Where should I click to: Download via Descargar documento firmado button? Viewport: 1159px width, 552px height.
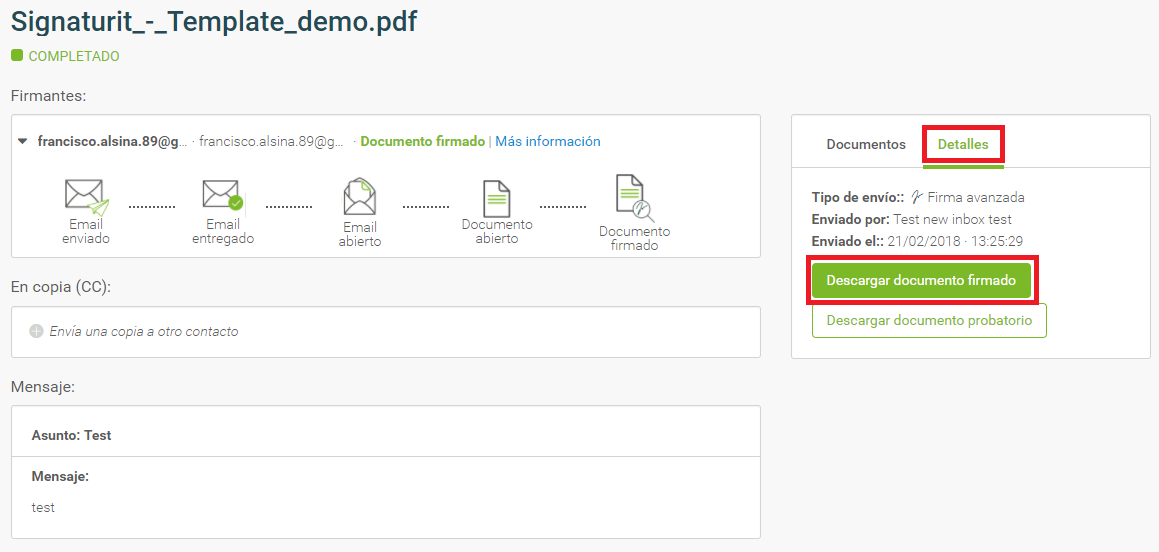coord(921,281)
